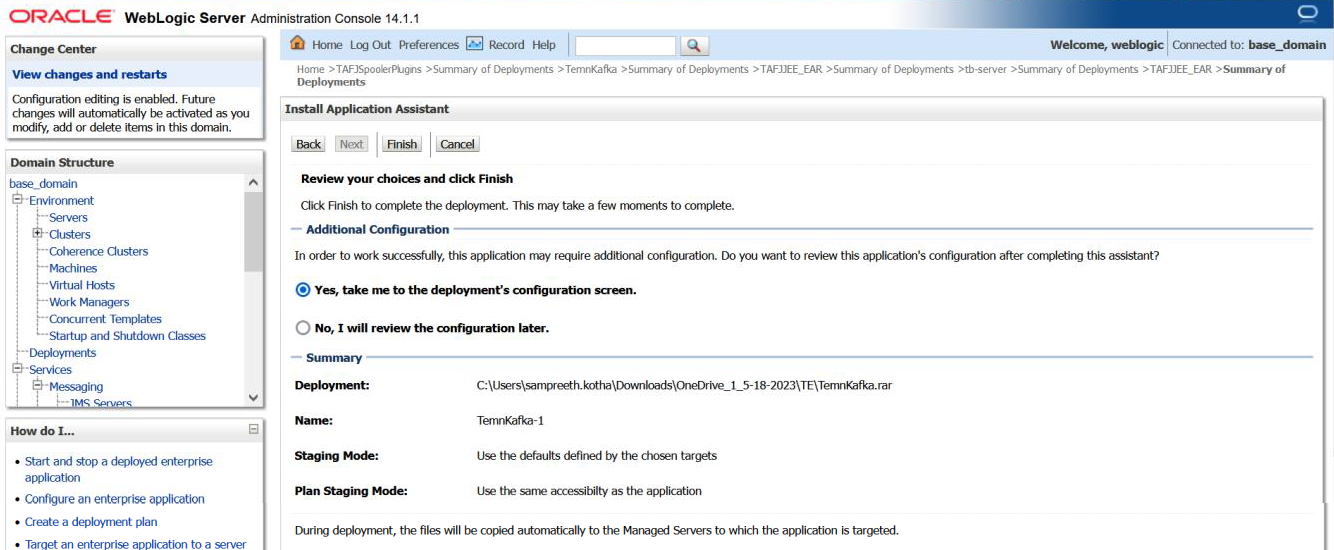This screenshot has height=550, width=1334.
Task: Click the search text field
Action: click(625, 46)
